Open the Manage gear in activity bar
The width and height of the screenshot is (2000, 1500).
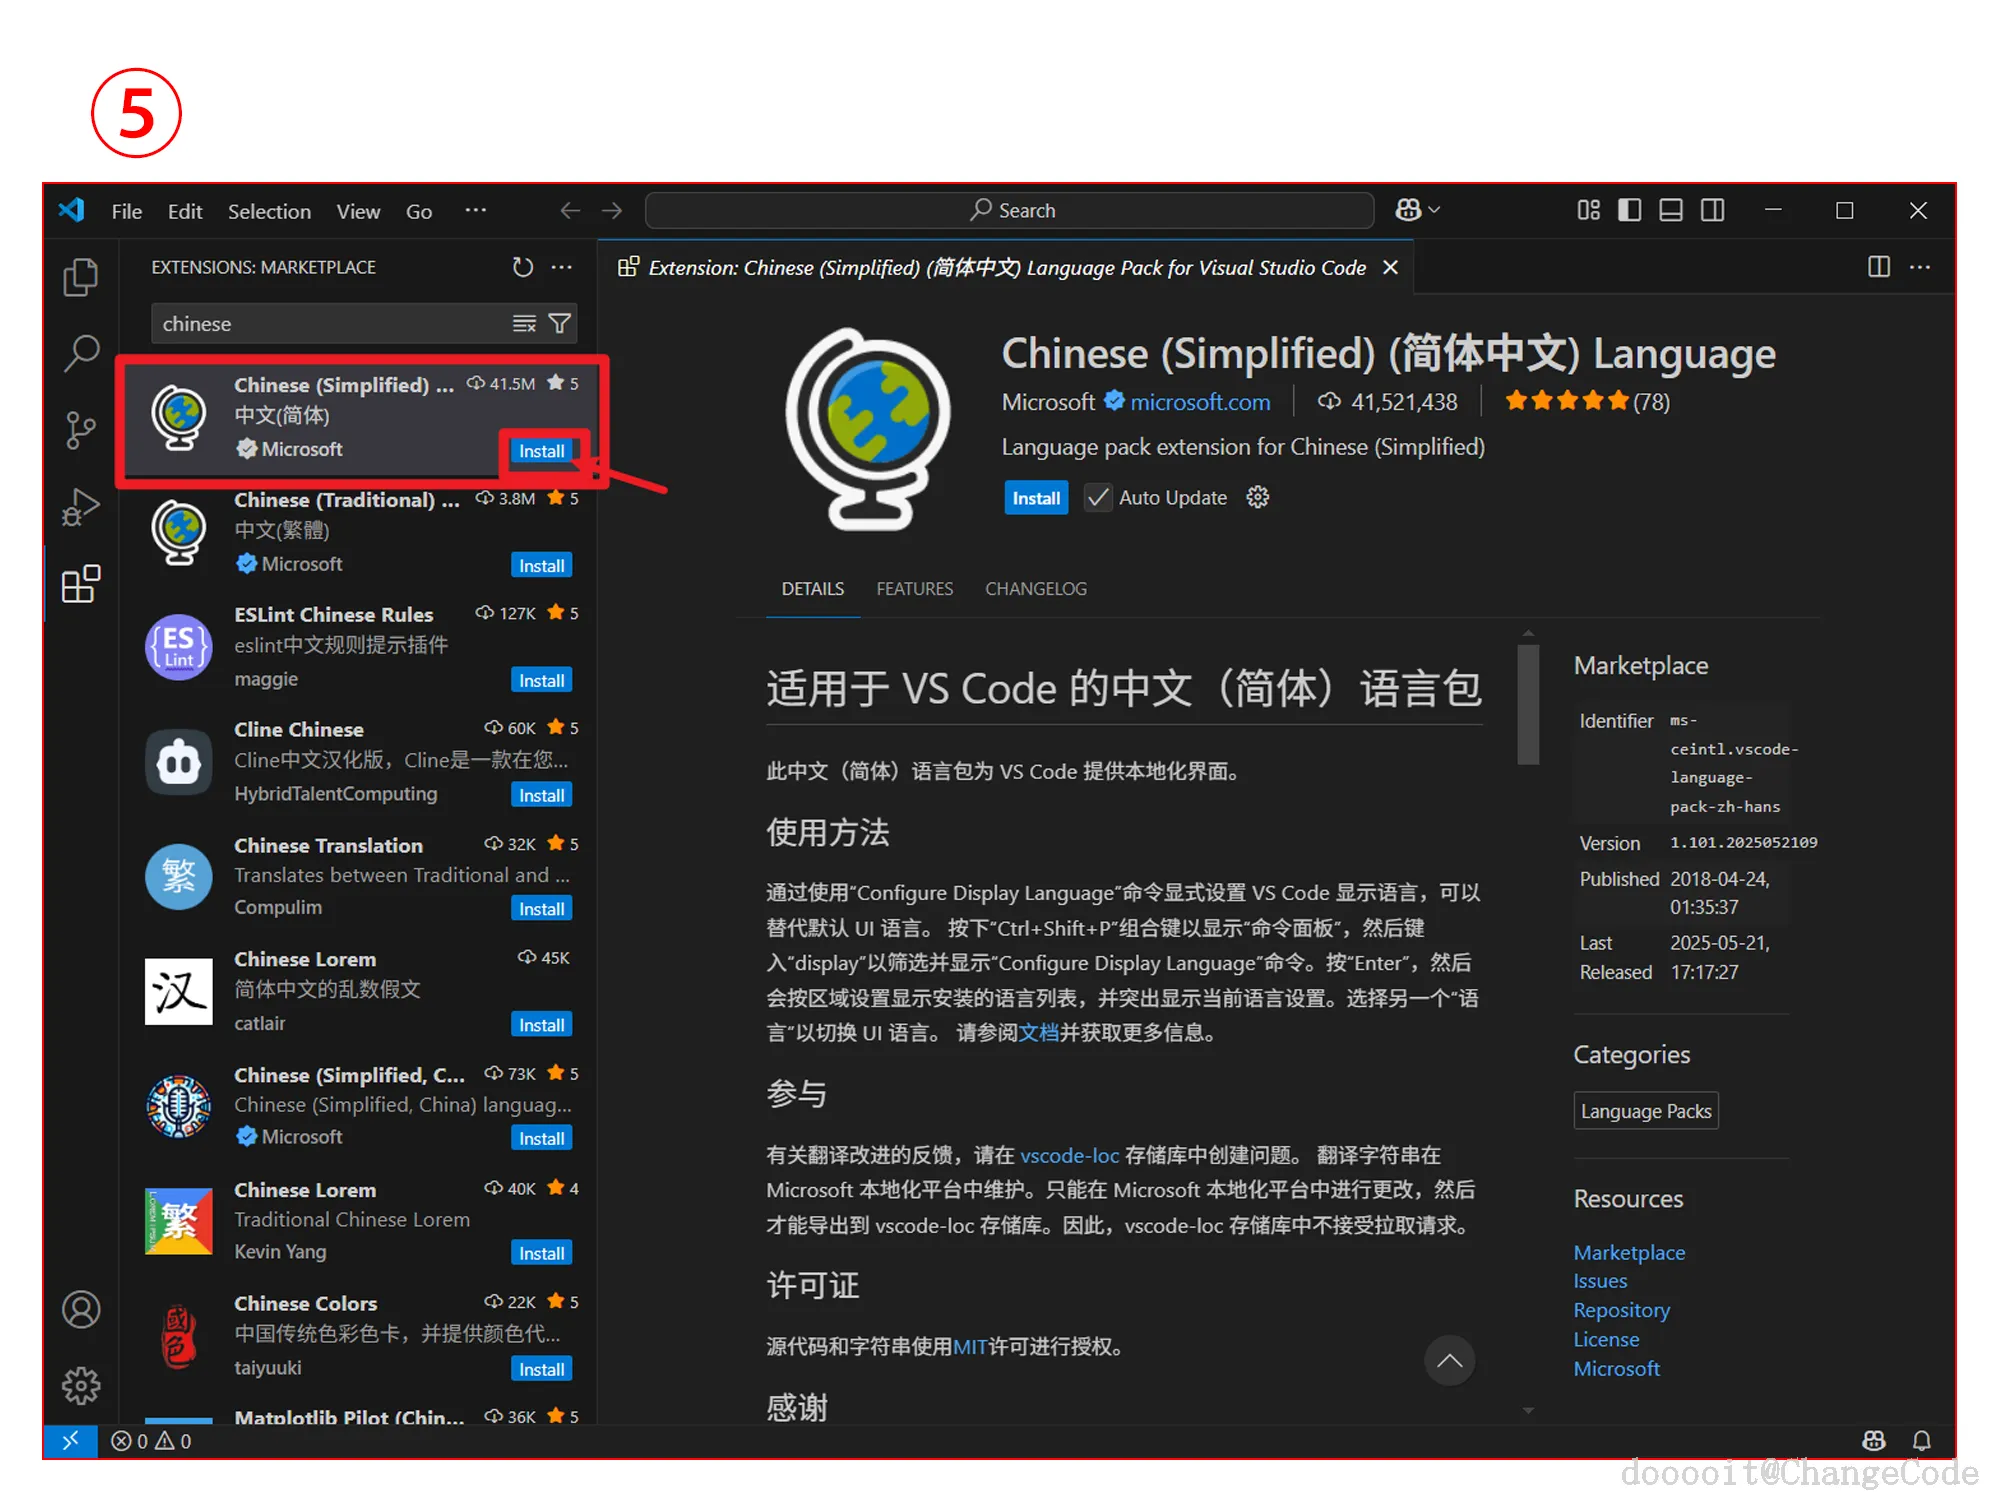pyautogui.click(x=80, y=1385)
